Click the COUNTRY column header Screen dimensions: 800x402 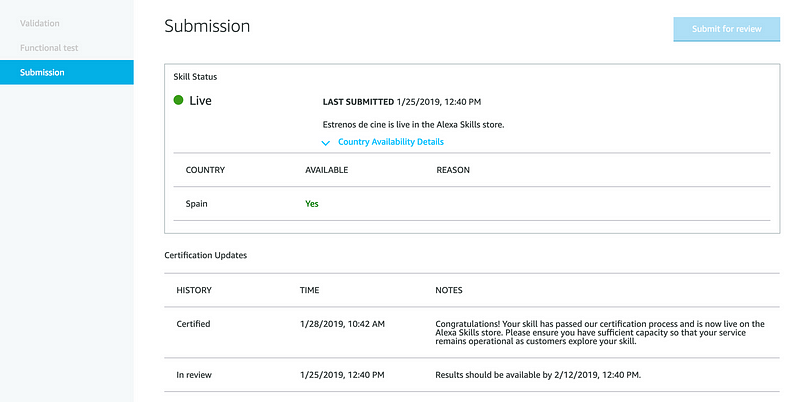pyautogui.click(x=205, y=170)
